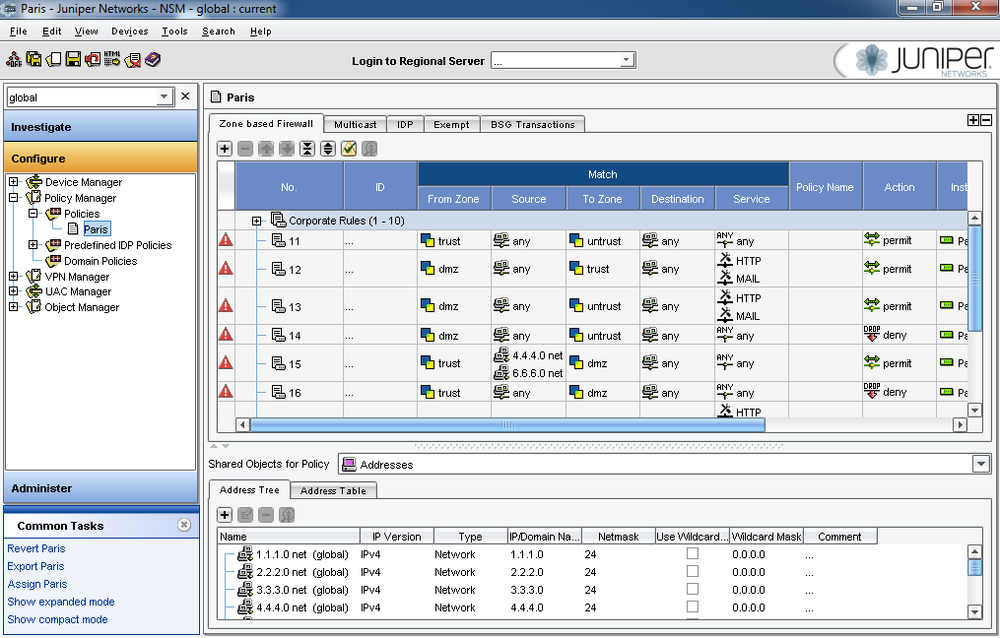Open the purple help book icon

[152, 60]
